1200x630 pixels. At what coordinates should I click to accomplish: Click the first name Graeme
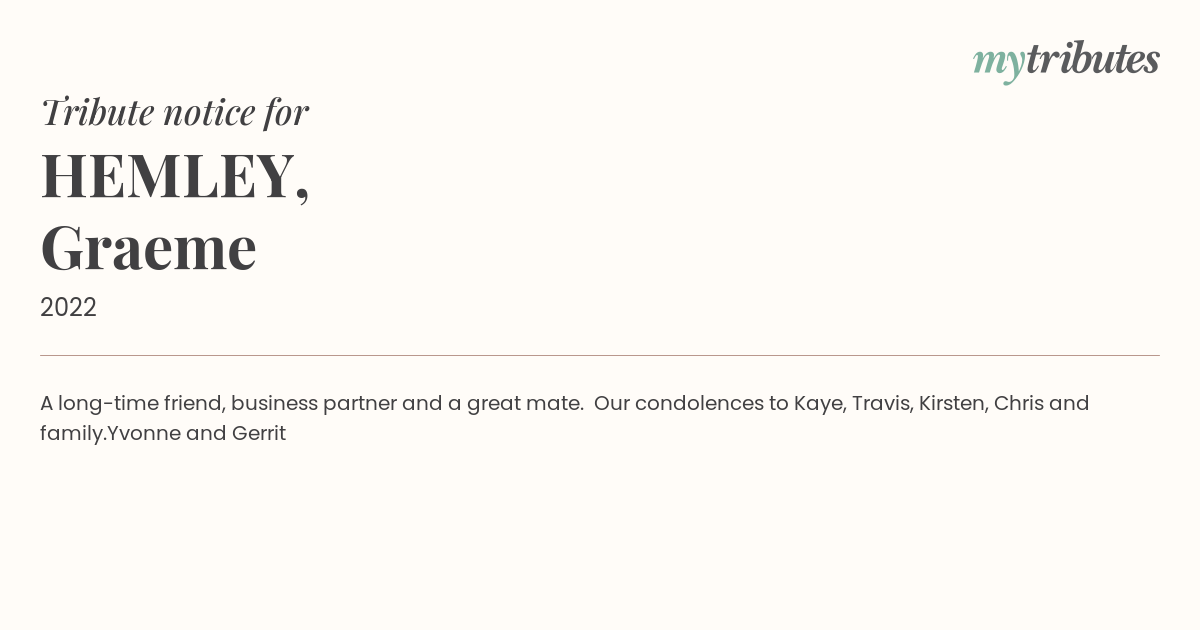(x=149, y=248)
